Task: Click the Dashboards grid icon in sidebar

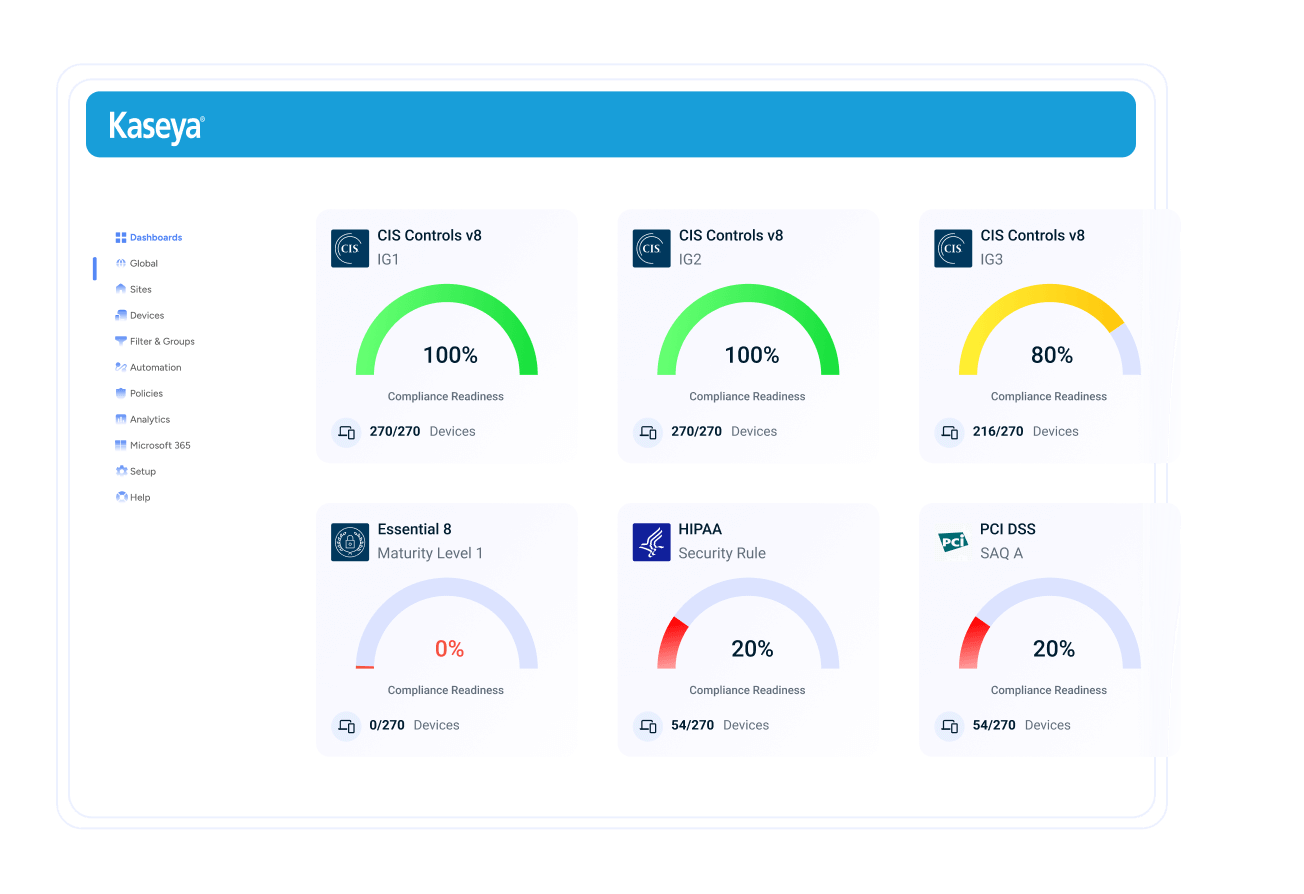Action: pos(121,238)
